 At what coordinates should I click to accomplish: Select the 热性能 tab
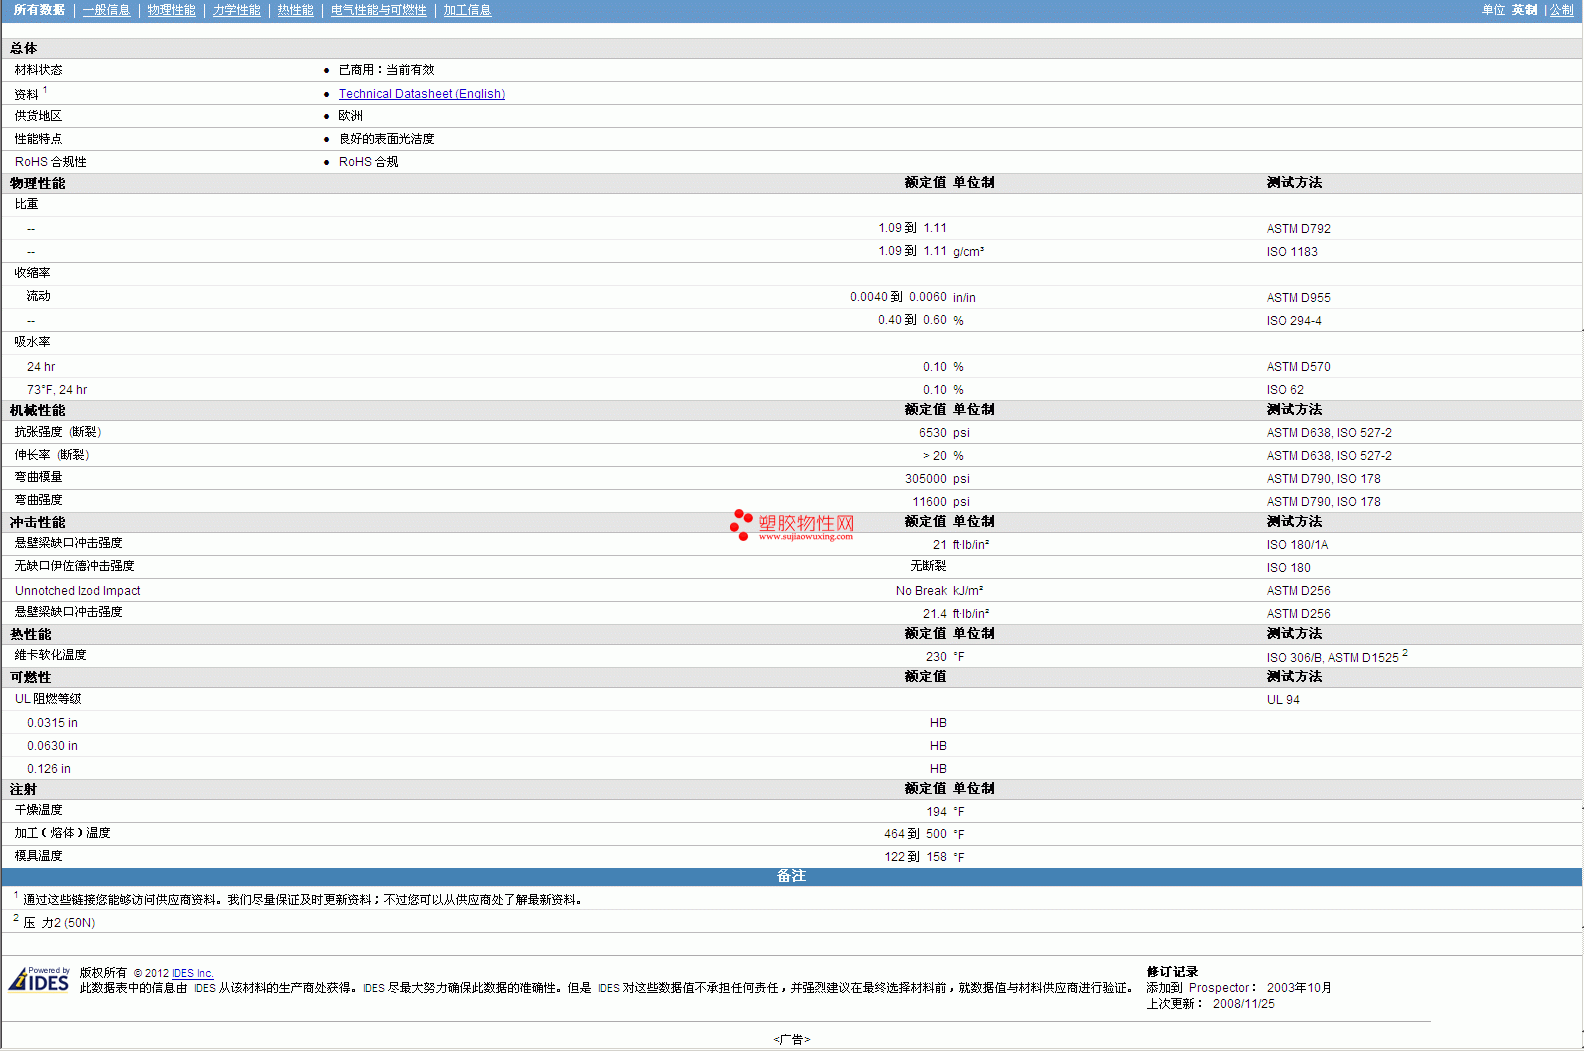tap(295, 10)
